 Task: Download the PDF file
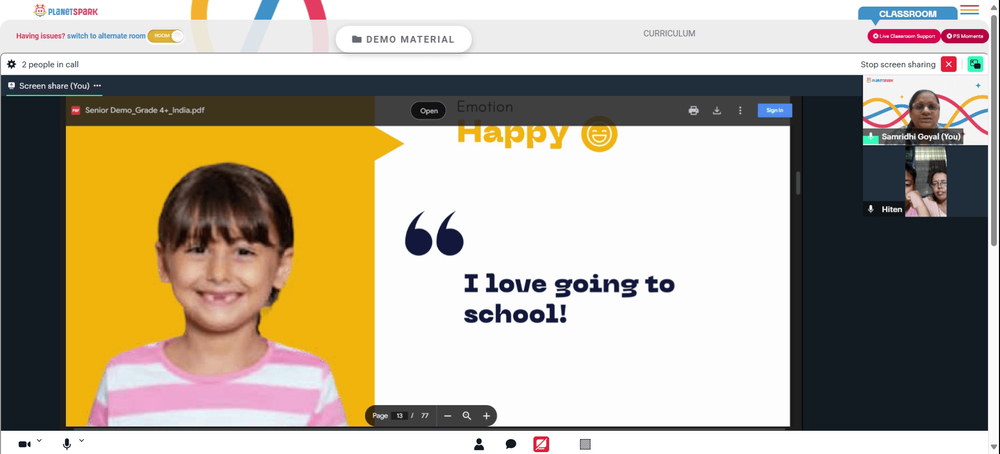[x=717, y=110]
